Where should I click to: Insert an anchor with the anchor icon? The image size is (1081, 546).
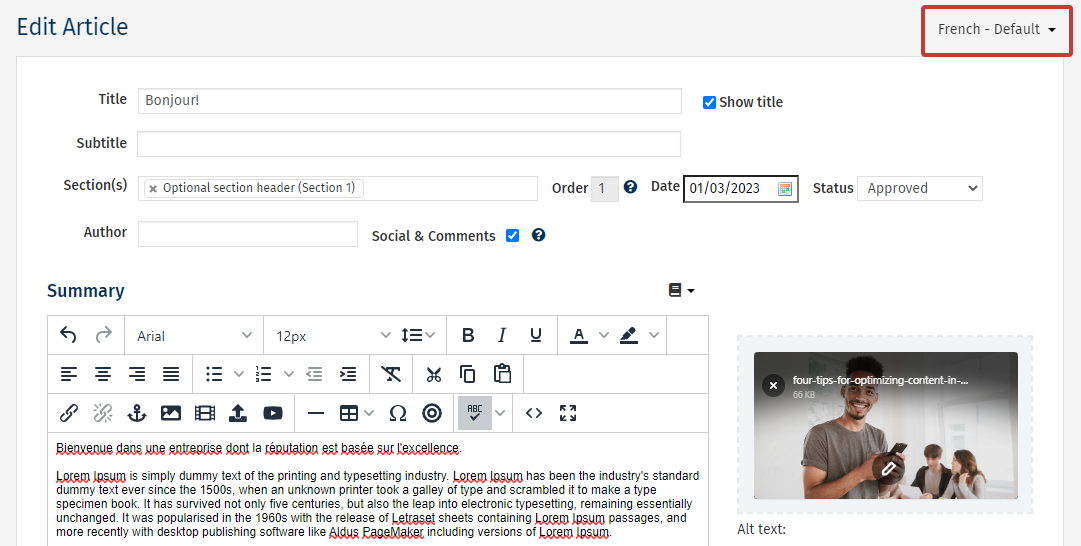[x=137, y=413]
